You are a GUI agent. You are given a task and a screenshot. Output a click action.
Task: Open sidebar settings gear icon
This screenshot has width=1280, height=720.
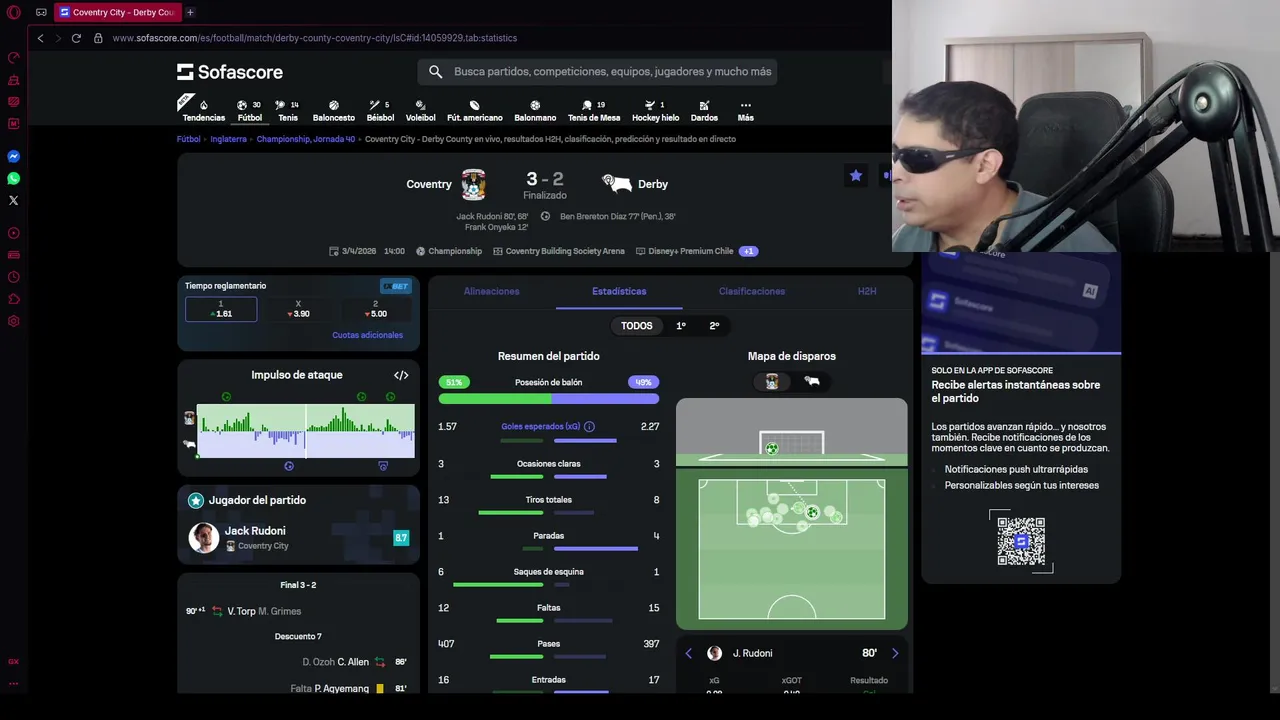coord(13,321)
